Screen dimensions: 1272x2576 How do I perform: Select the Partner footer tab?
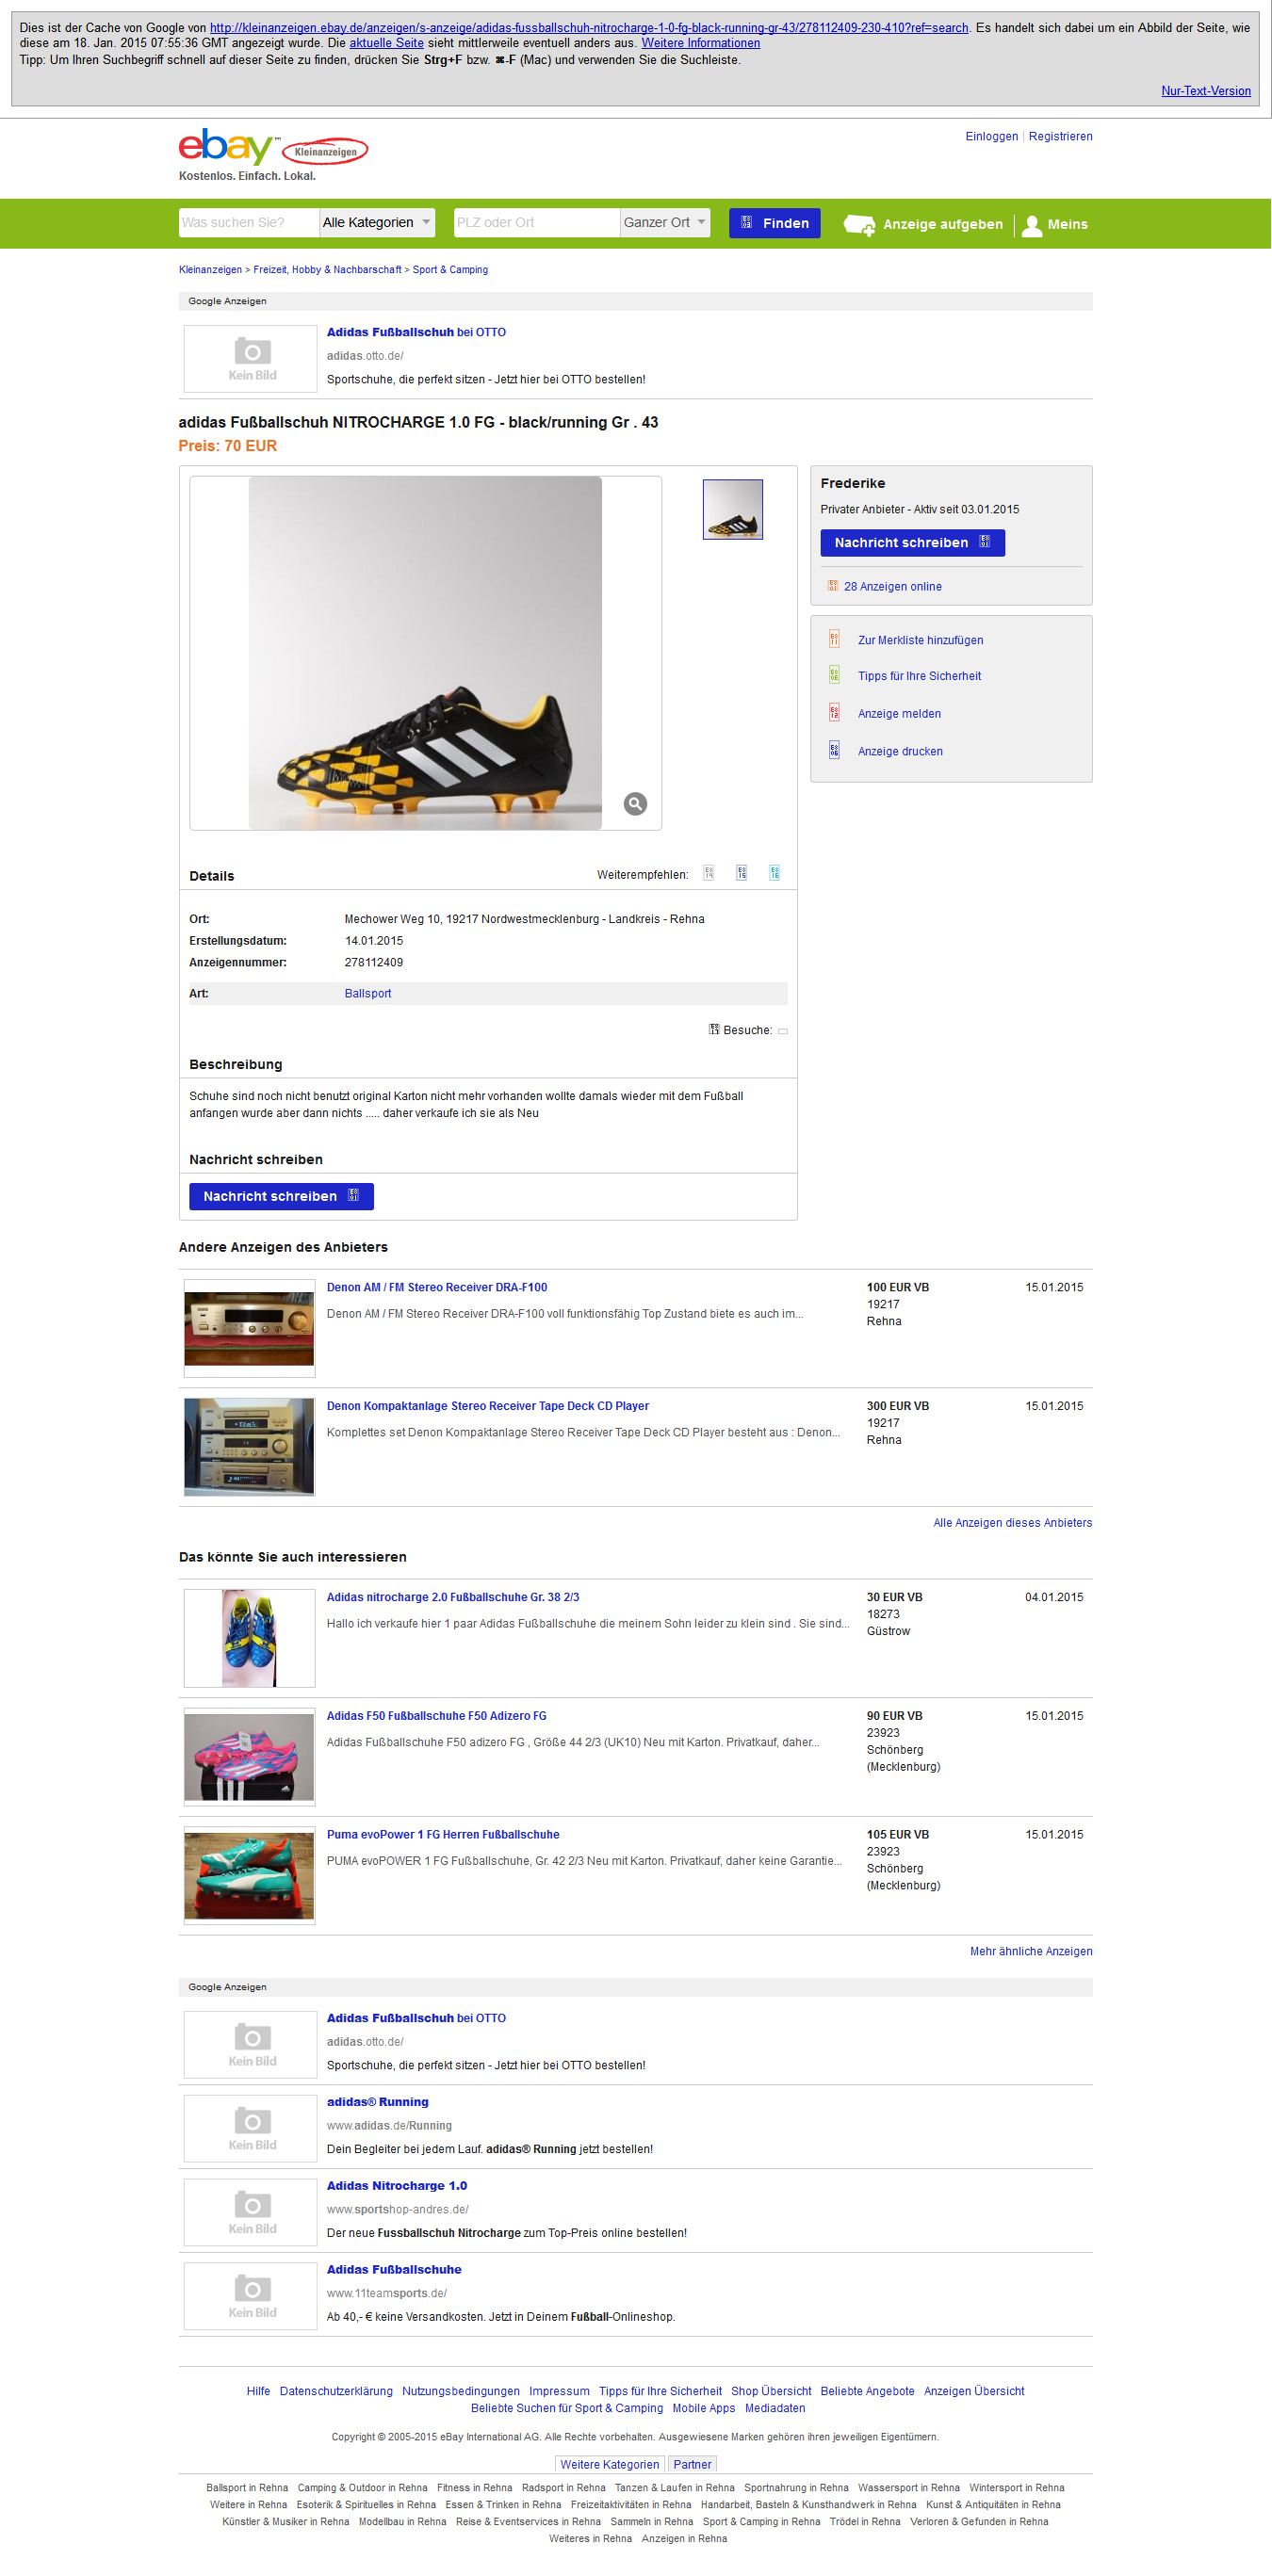(x=692, y=2465)
